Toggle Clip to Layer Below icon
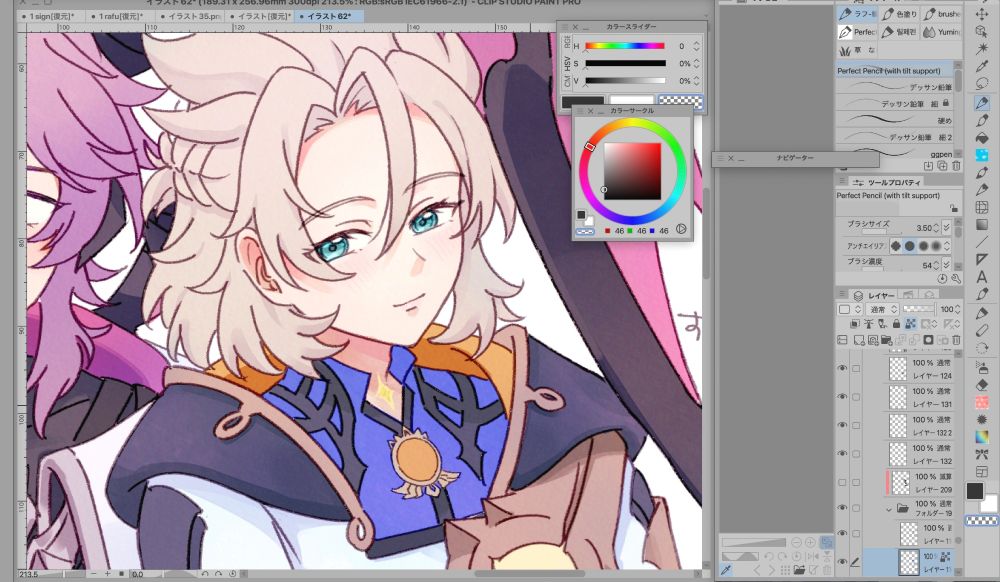 tap(855, 324)
